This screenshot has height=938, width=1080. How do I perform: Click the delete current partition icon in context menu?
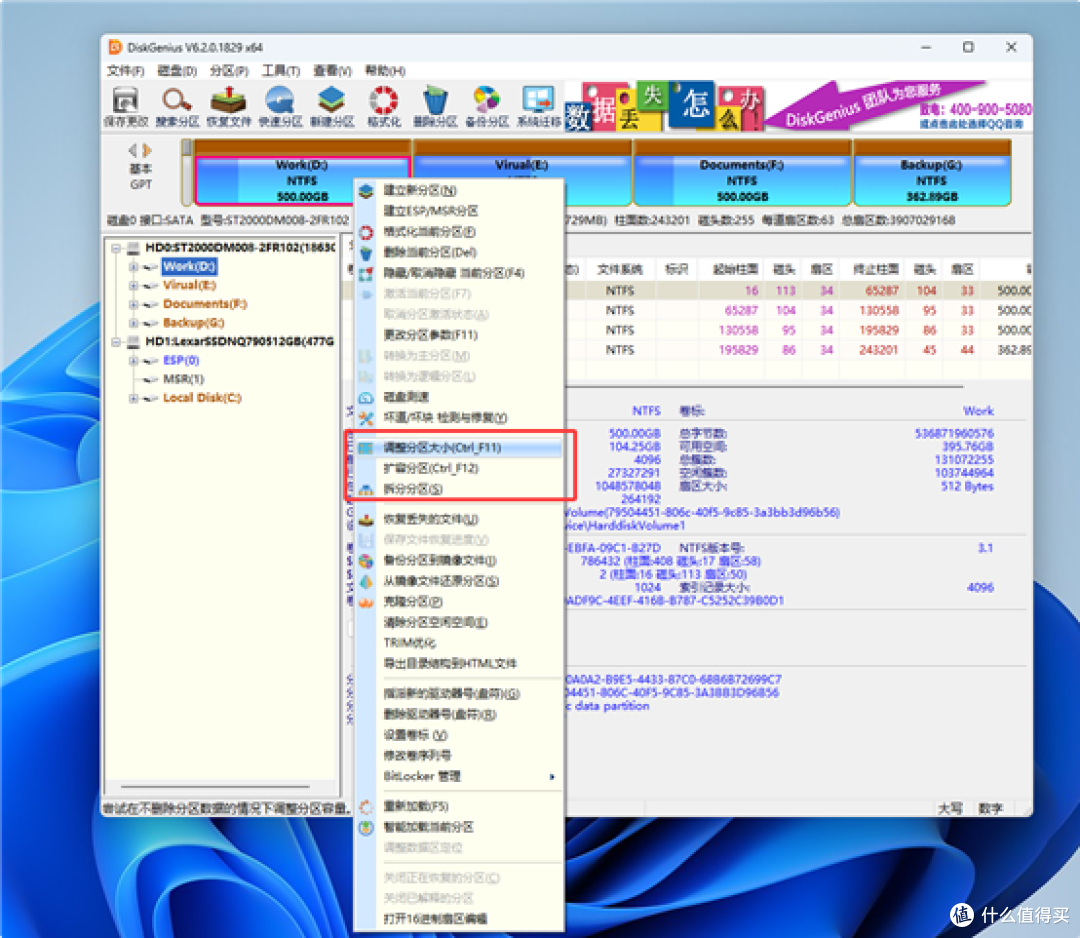tap(366, 253)
